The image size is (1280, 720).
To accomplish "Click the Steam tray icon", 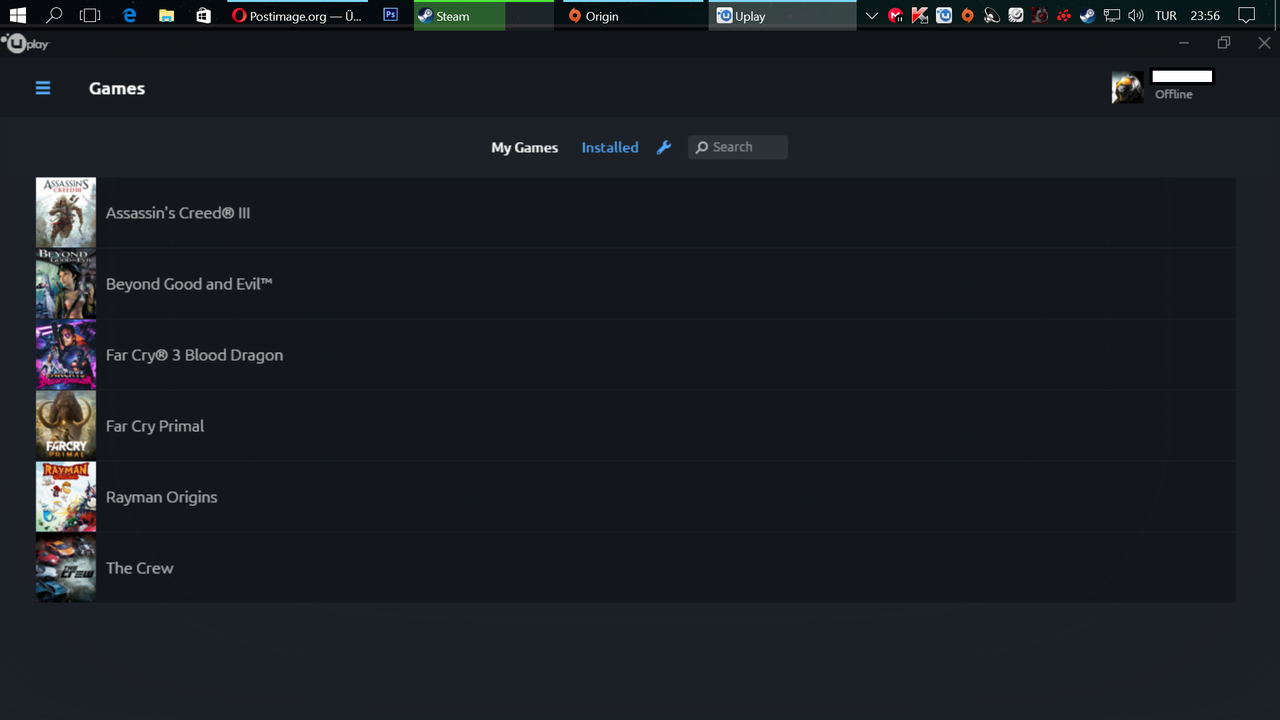I will click(1087, 16).
